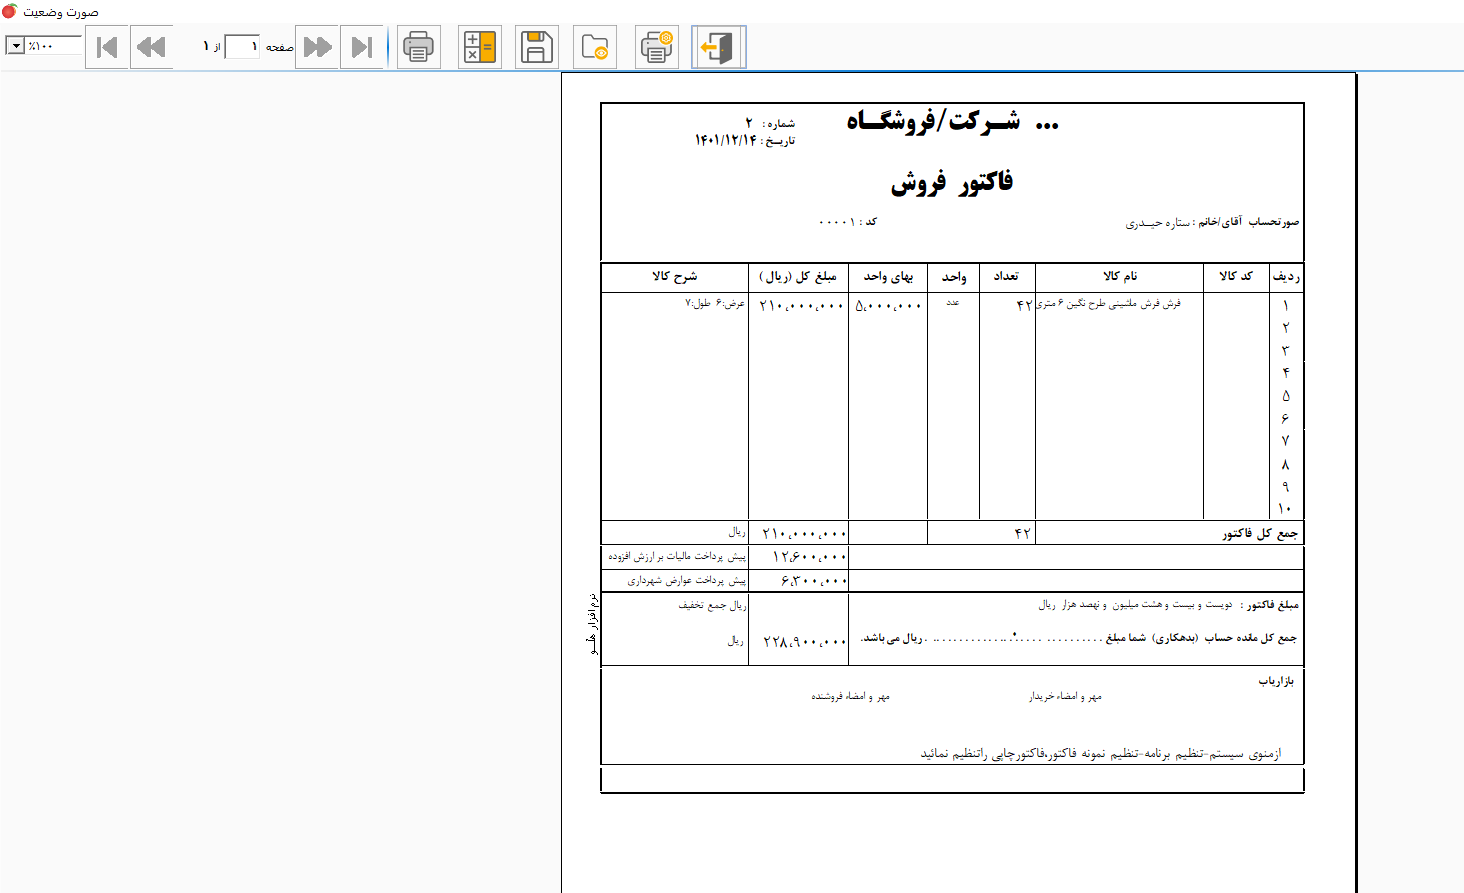
Task: Click the invoice date ۱۴۰۱/۱۲/۱۴
Action: 726,140
